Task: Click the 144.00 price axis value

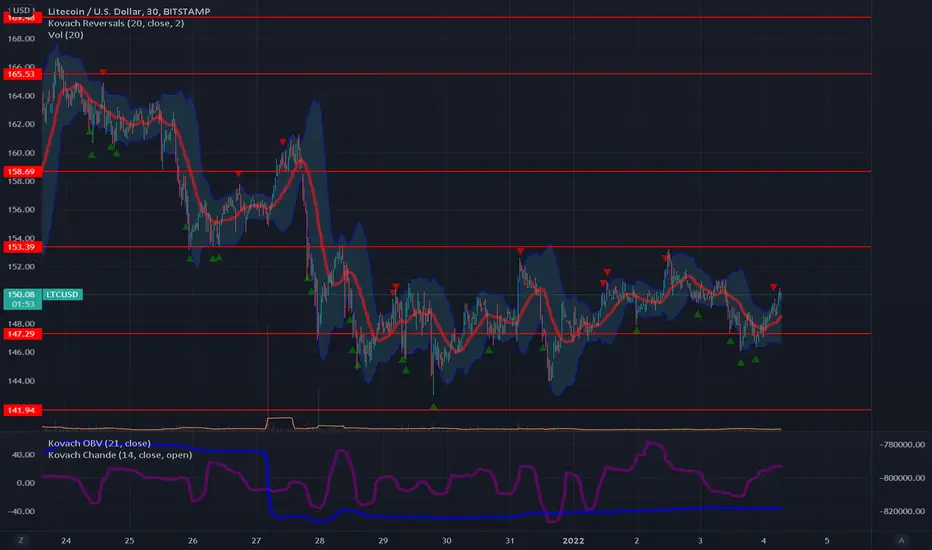Action: [21, 381]
